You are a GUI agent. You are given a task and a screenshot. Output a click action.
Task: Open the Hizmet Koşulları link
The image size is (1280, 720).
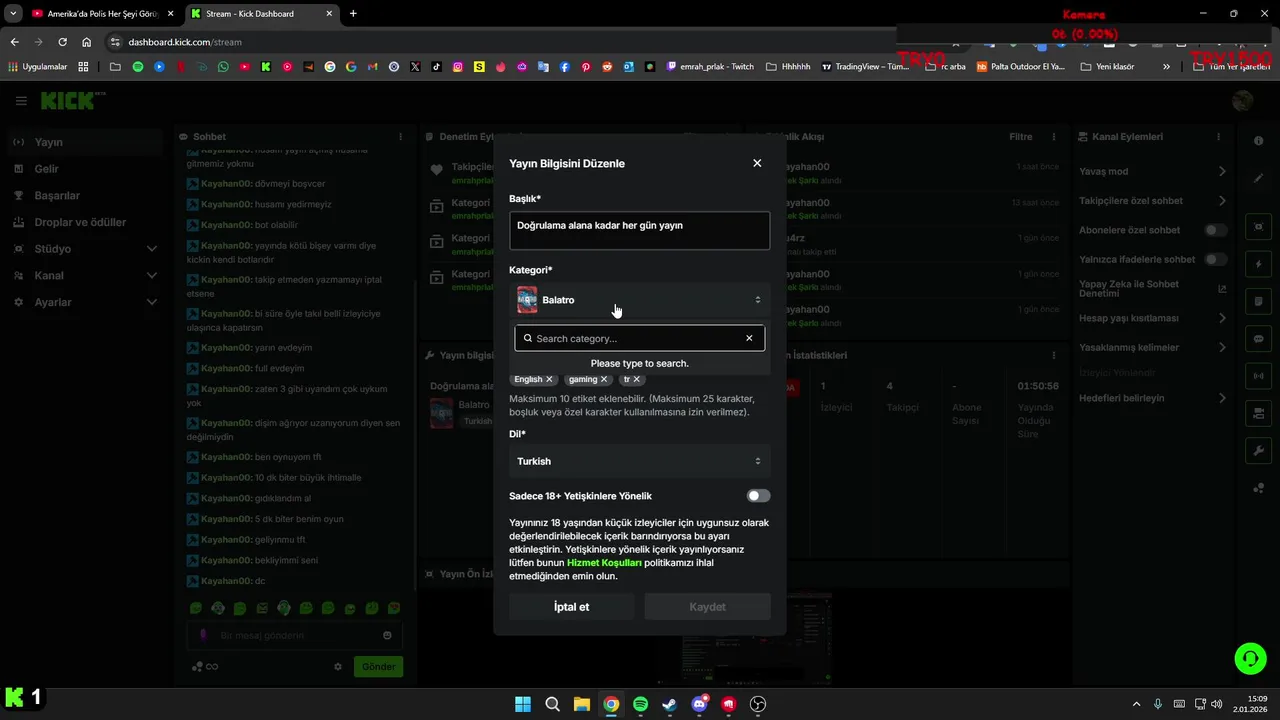[x=604, y=563]
